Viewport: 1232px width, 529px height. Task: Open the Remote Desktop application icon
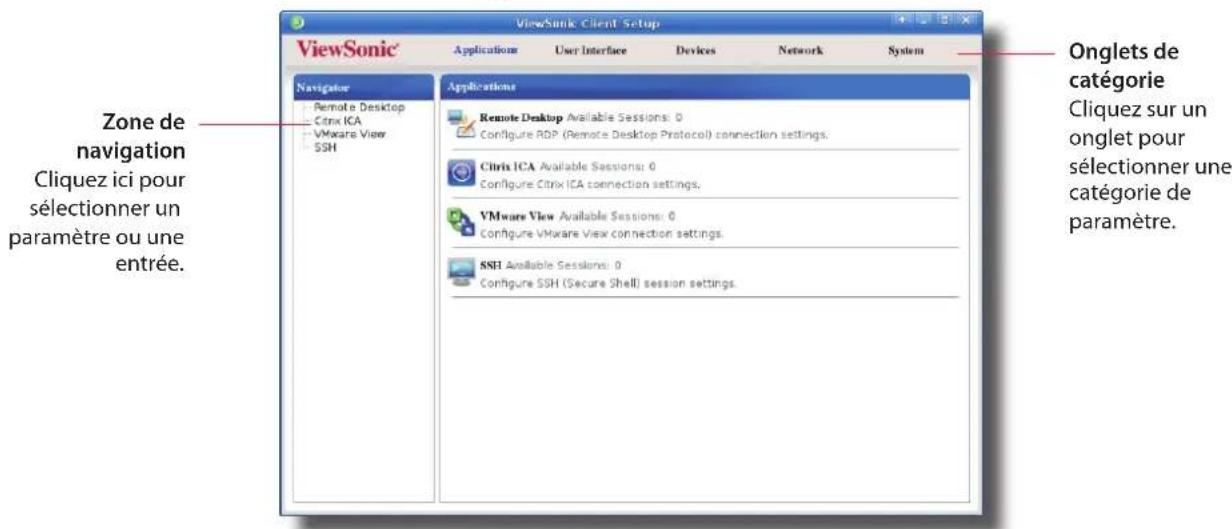pyautogui.click(x=462, y=125)
